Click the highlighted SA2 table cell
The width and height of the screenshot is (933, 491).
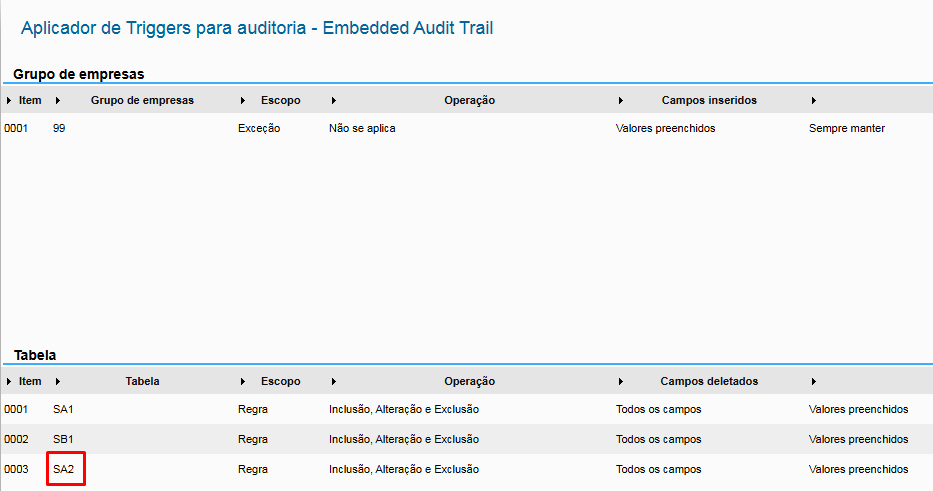click(65, 469)
